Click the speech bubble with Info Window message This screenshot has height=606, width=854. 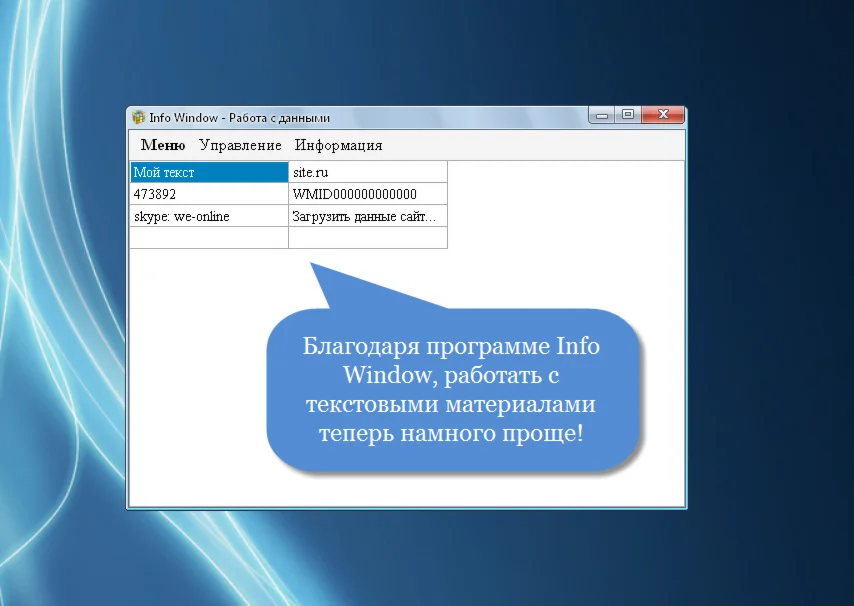click(452, 390)
